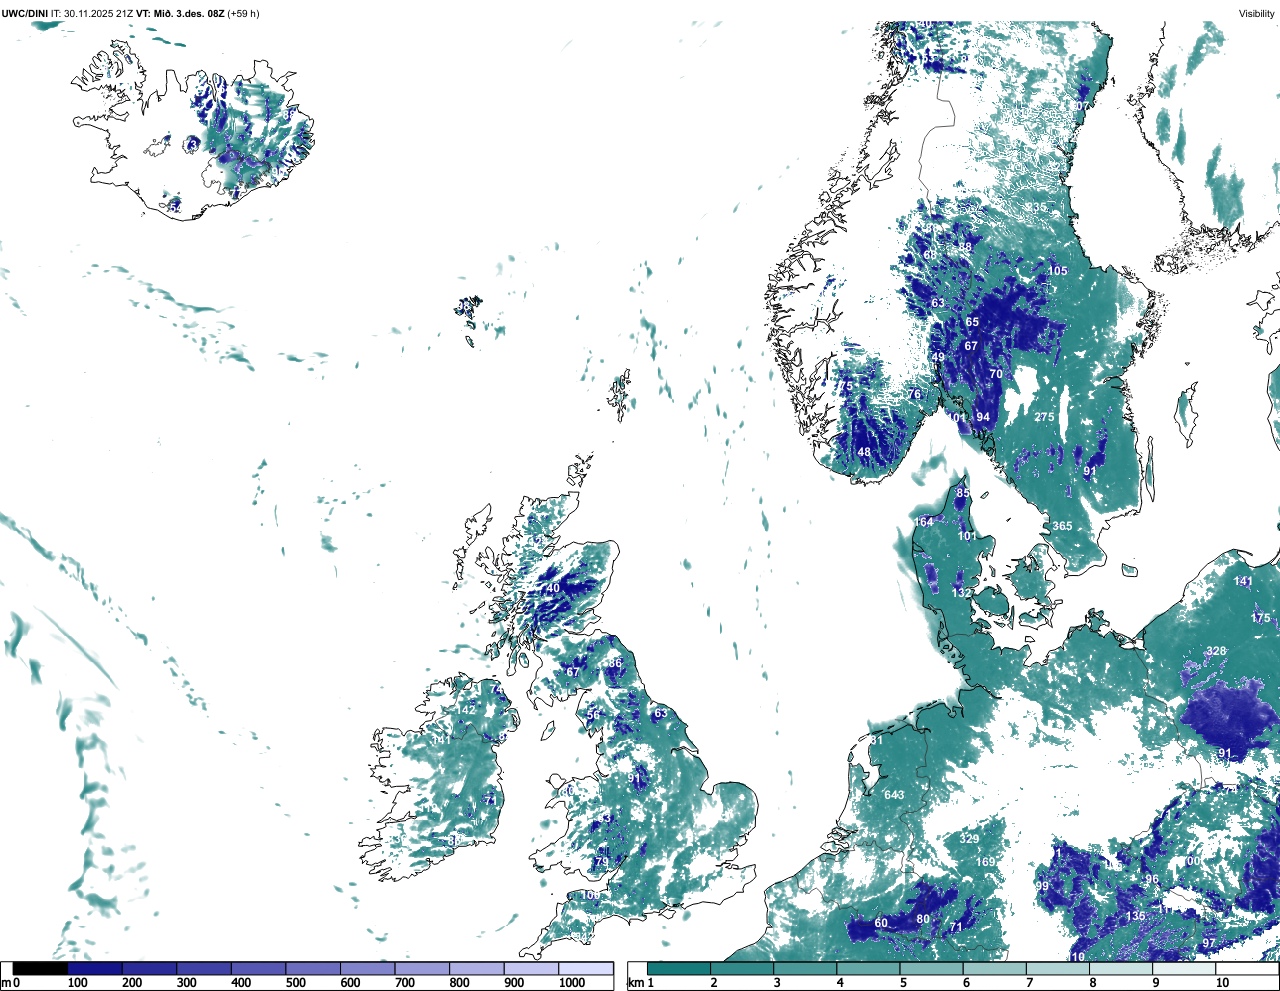
Task: Click the '365' value in southern Sweden
Action: [1062, 526]
